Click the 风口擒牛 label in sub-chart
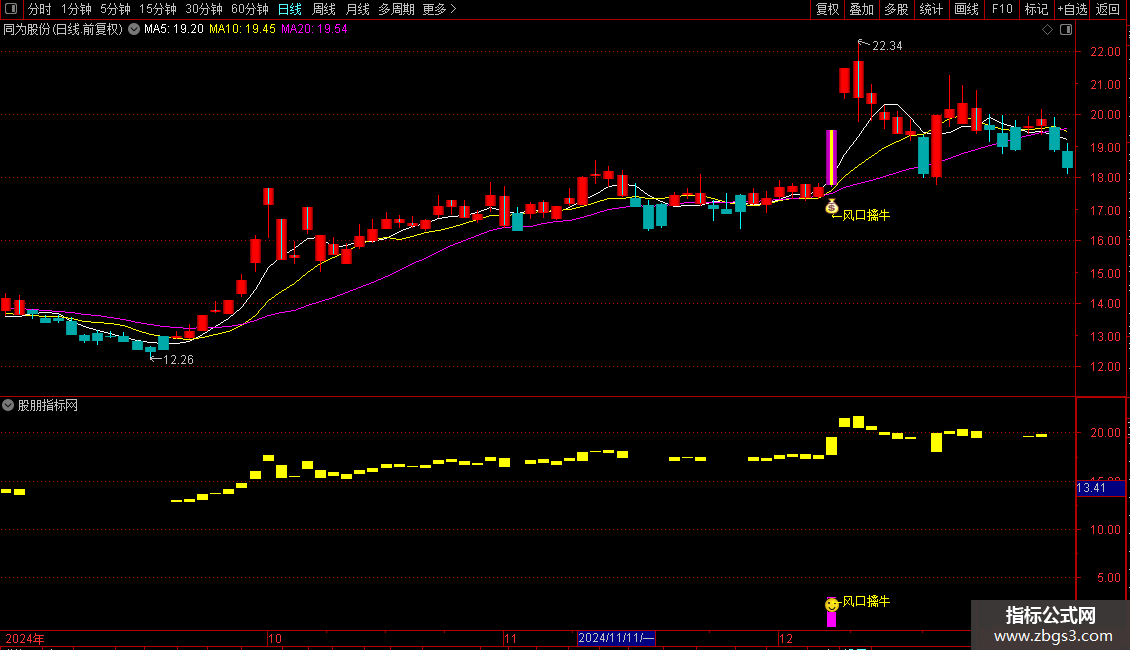The image size is (1130, 650). [866, 601]
